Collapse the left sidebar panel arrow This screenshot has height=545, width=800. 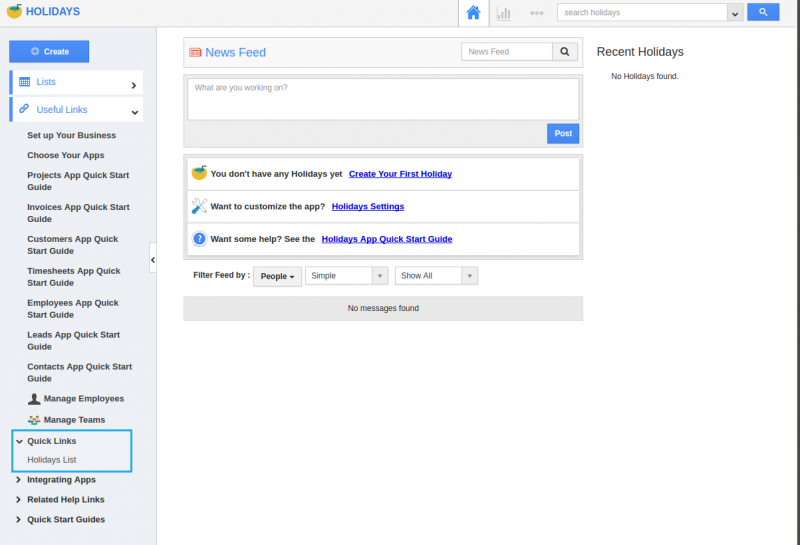(153, 260)
